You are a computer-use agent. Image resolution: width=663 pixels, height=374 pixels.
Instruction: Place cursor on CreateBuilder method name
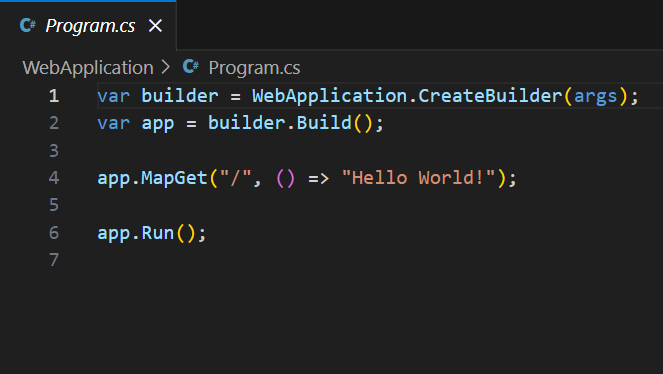(490, 96)
